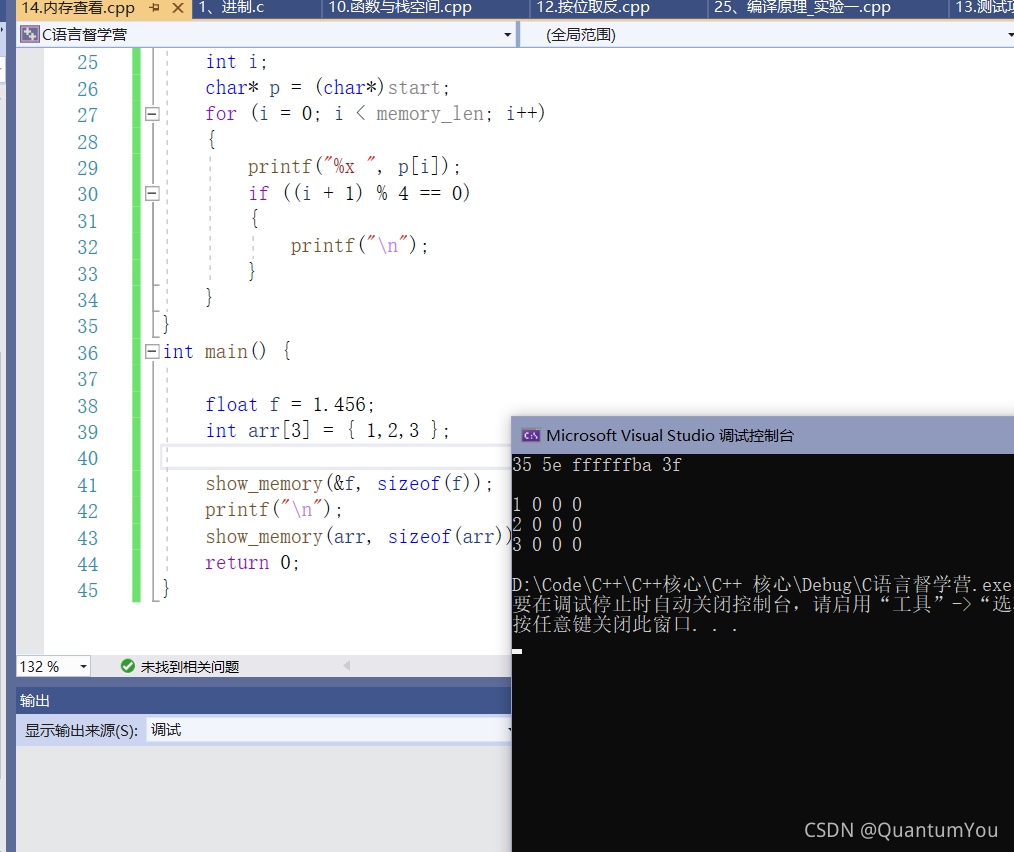The image size is (1014, 852).
Task: Click the 'int i;' declaration on line 25
Action: 236,62
